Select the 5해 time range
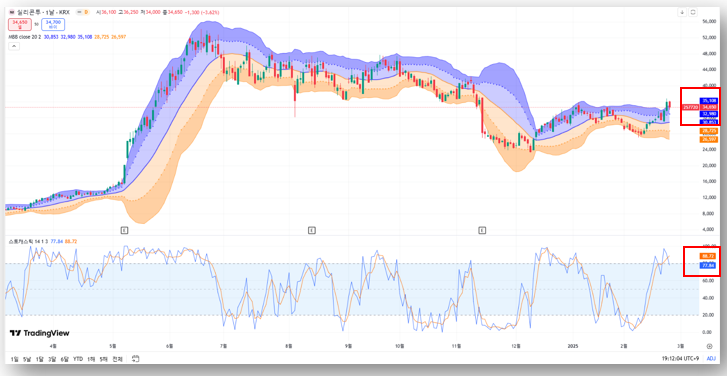 coord(103,359)
